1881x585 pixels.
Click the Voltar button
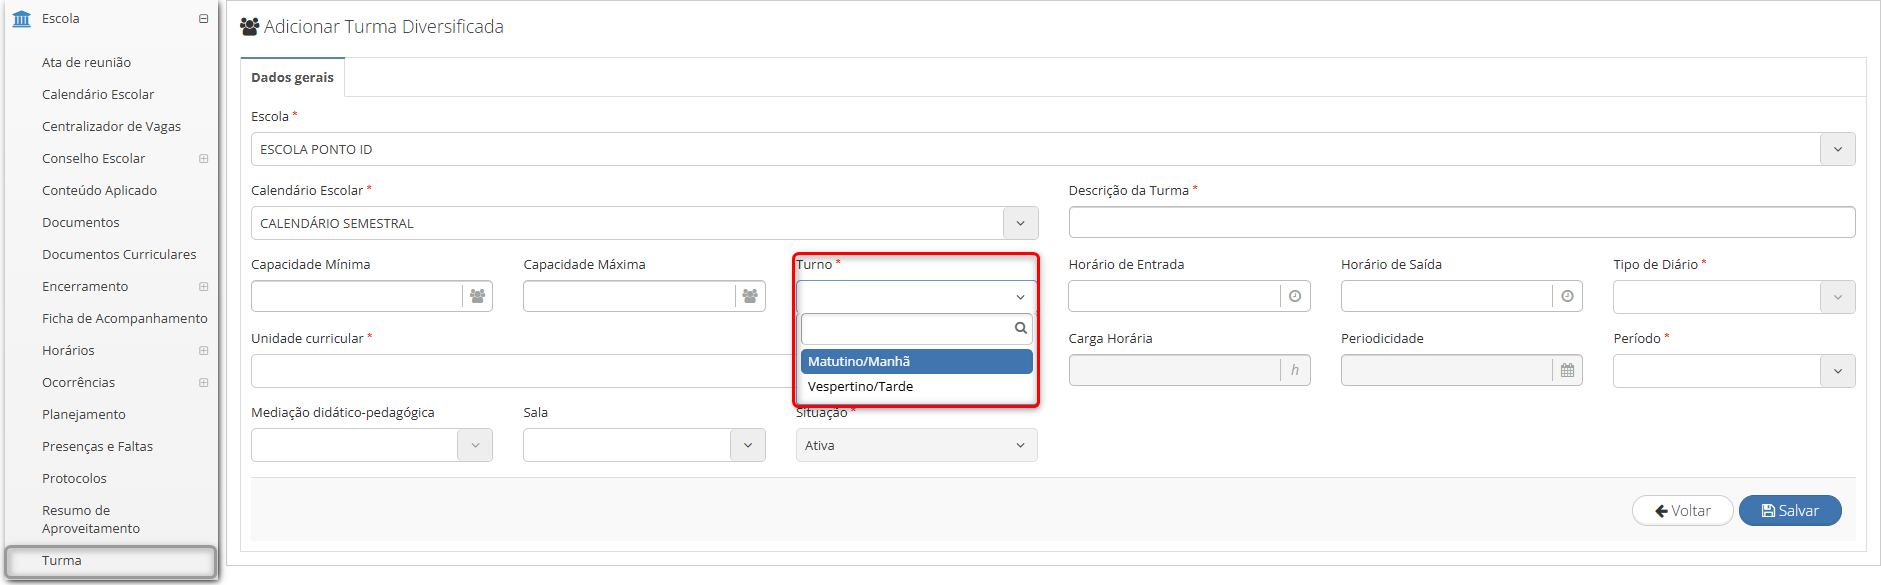1683,510
